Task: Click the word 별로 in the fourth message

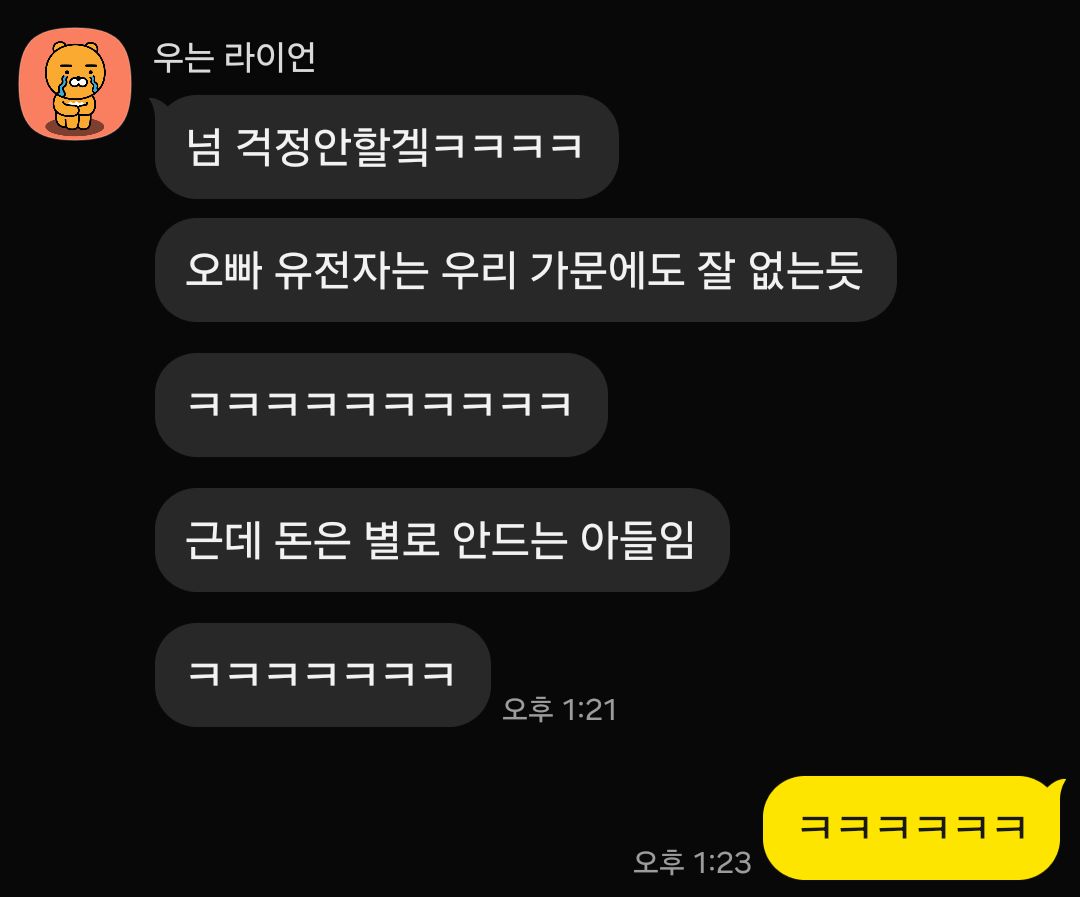Action: [402, 539]
